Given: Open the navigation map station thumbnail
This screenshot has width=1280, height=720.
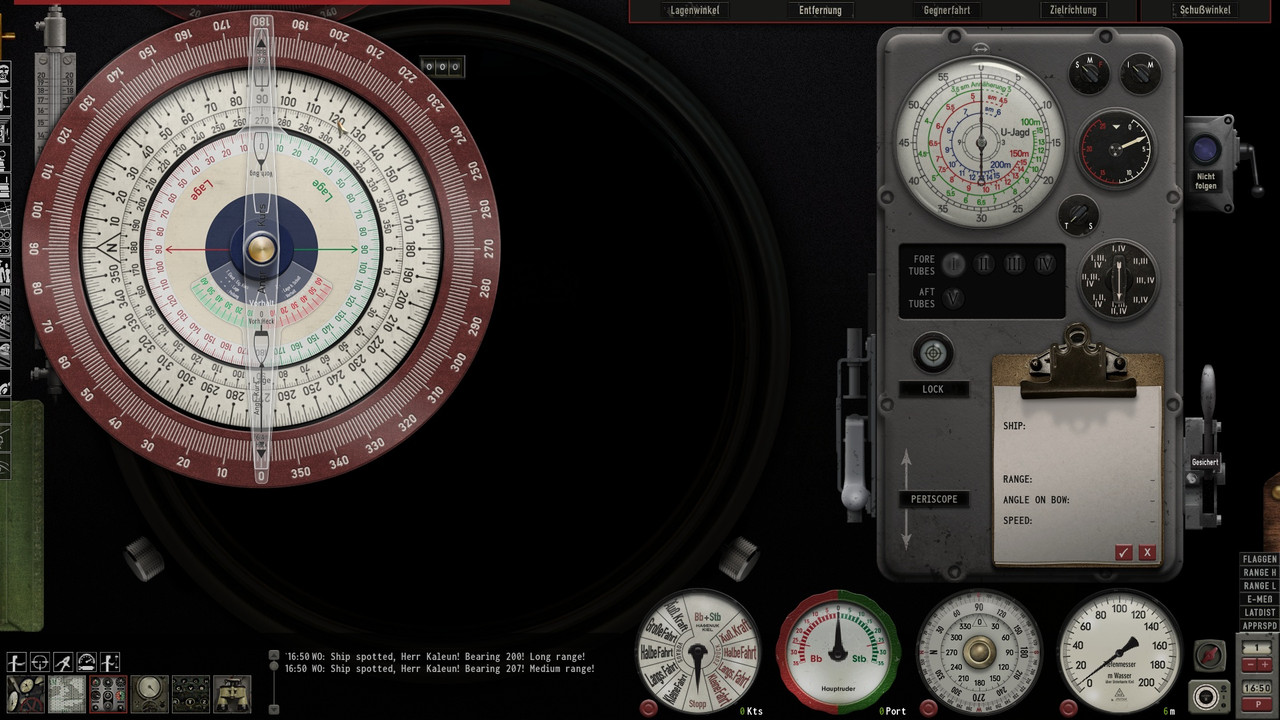Looking at the screenshot, I should [x=67, y=694].
